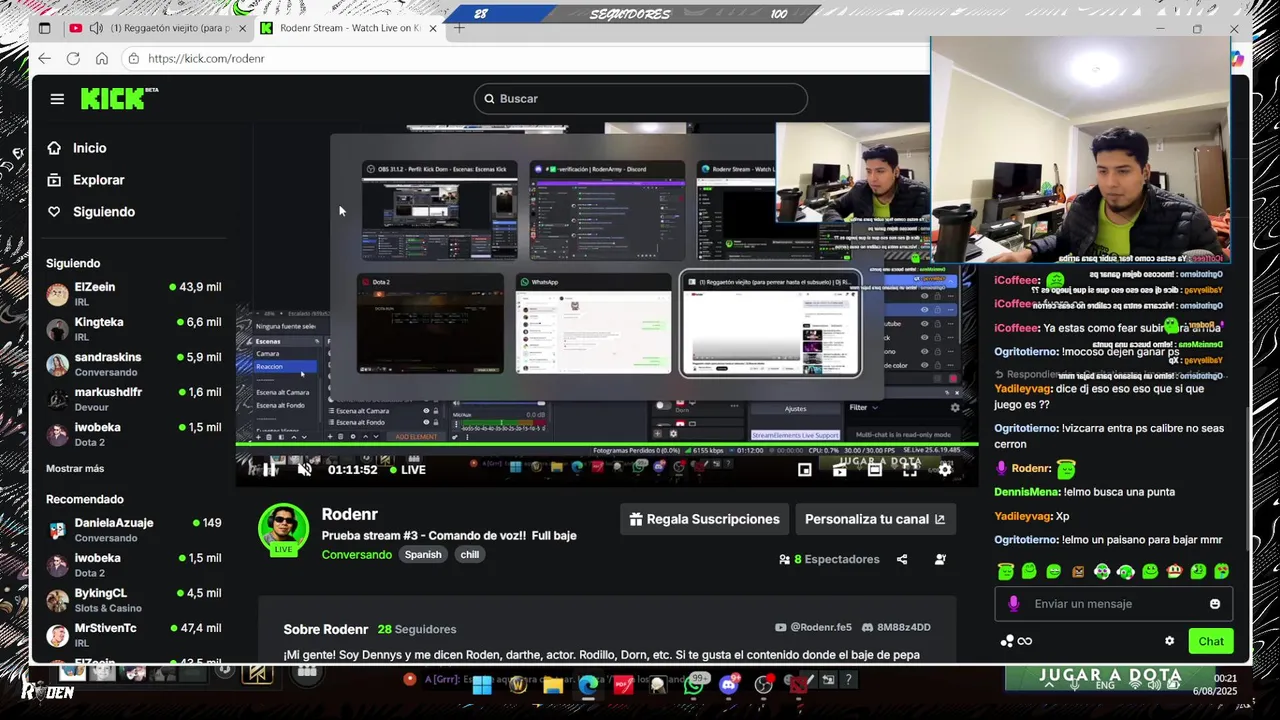
Task: Switch to the Reggaetón viejito browser tab
Action: point(158,28)
